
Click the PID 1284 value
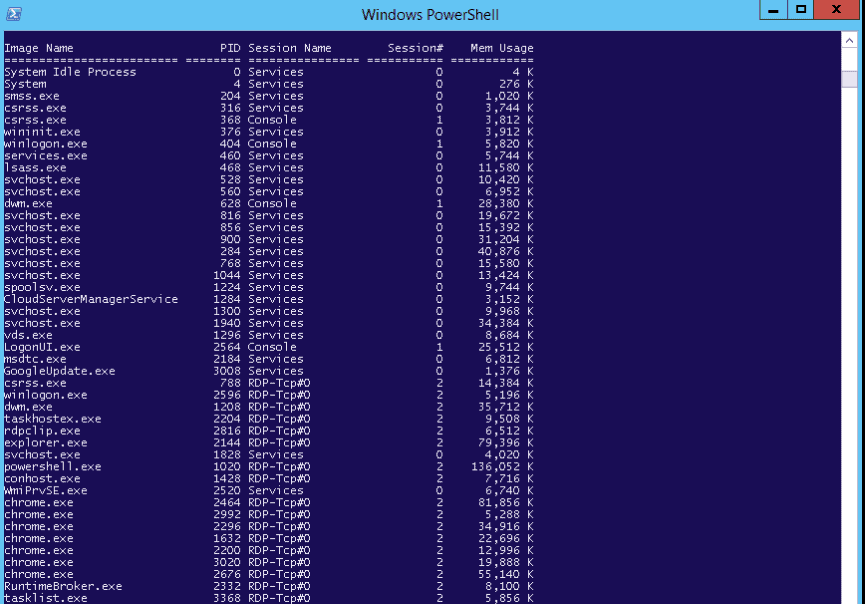point(227,300)
